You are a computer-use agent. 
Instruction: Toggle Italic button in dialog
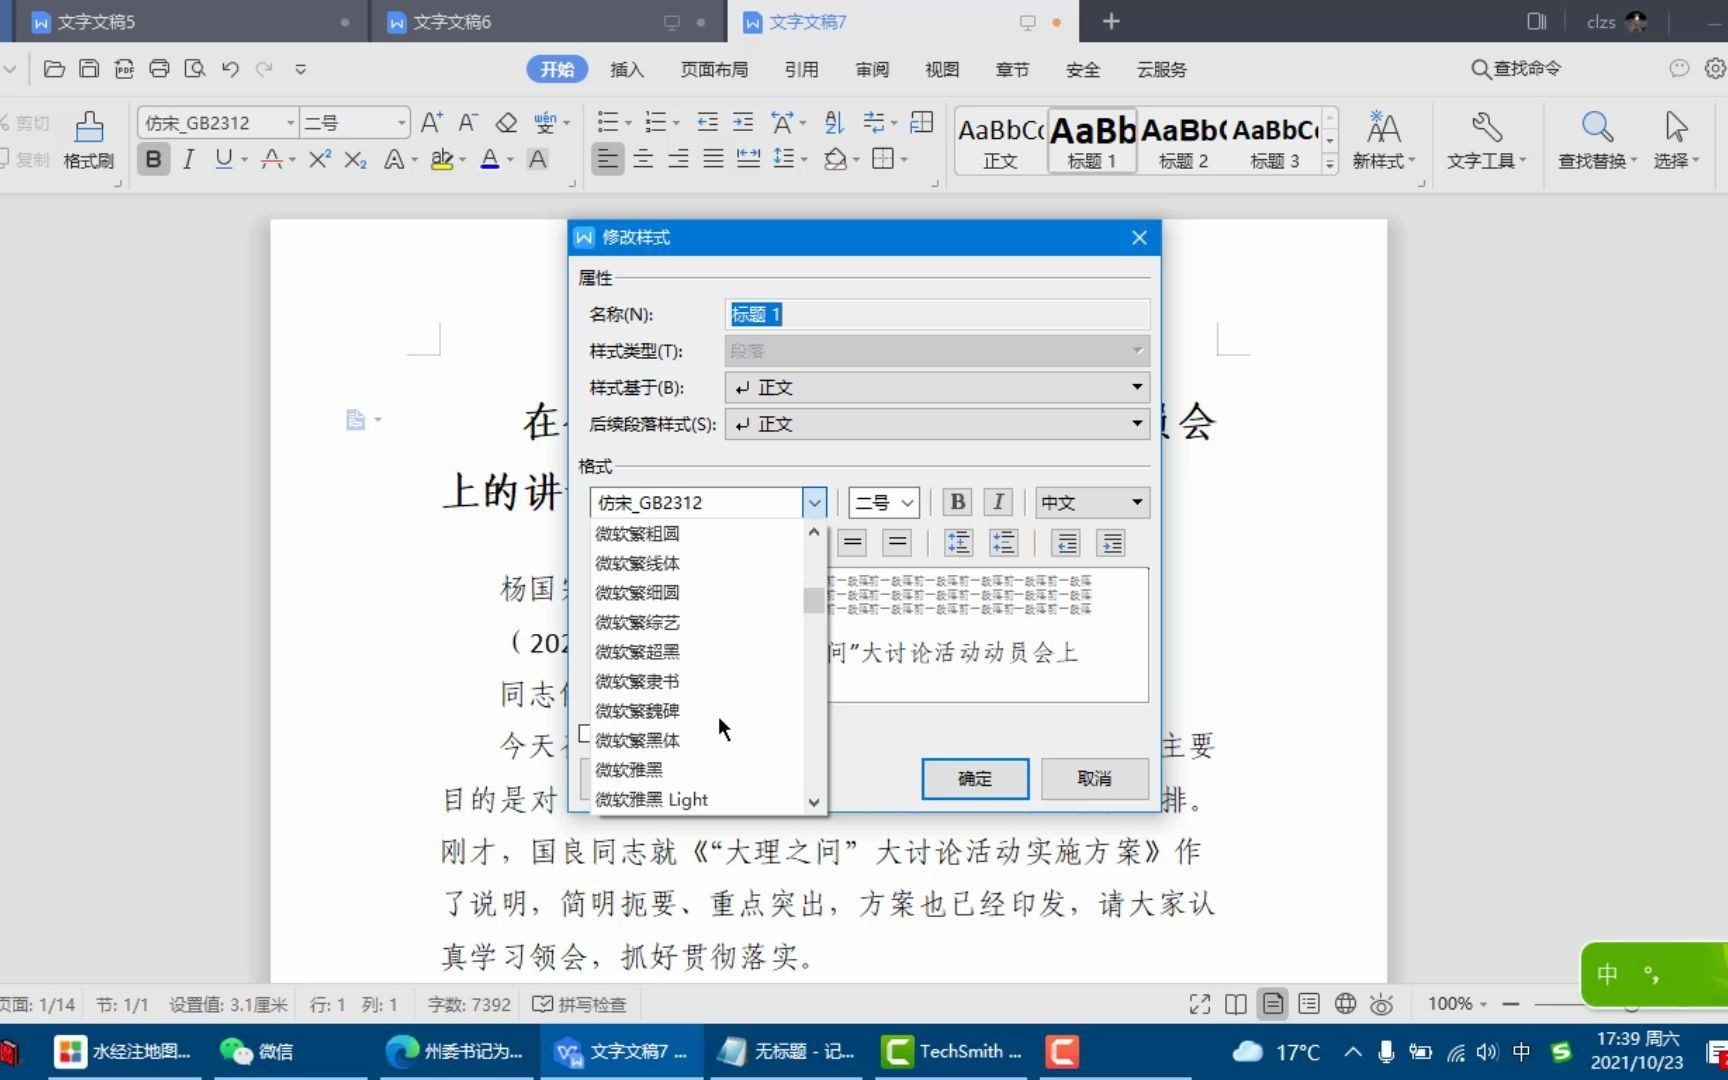pos(998,502)
